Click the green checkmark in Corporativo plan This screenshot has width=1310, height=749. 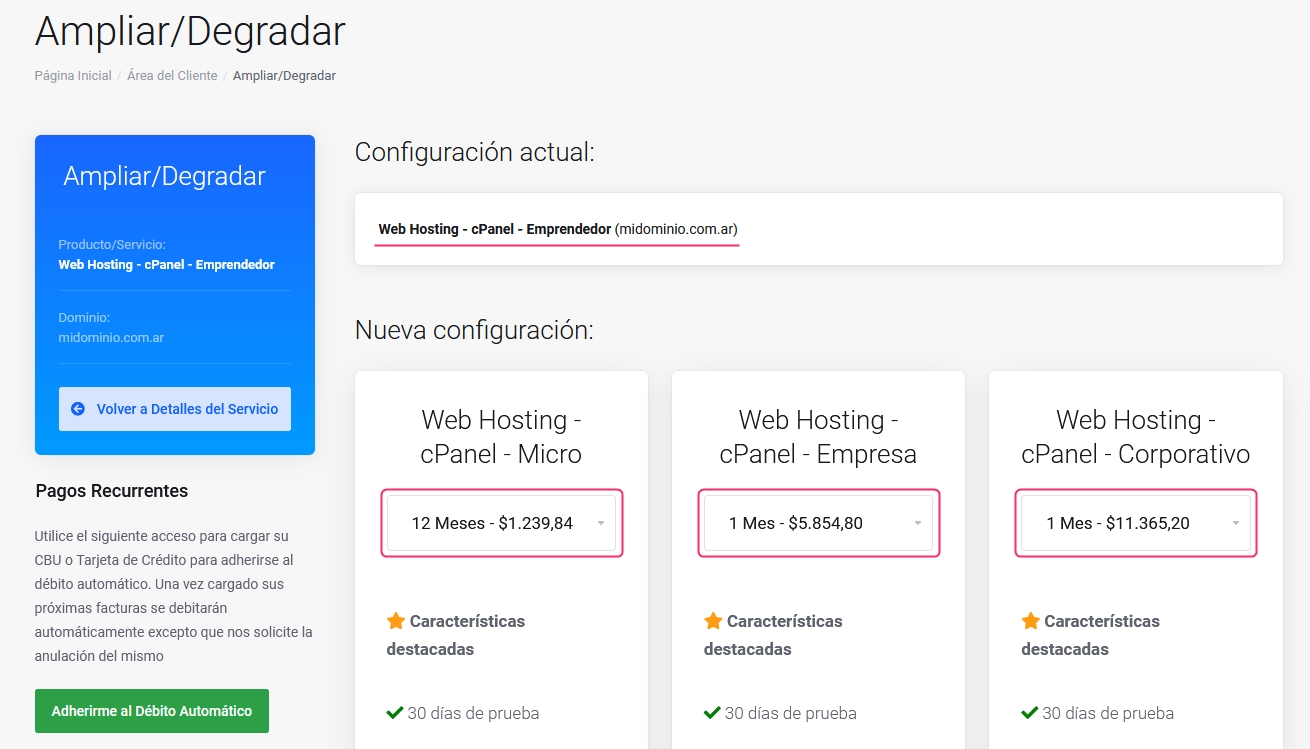[x=1029, y=713]
